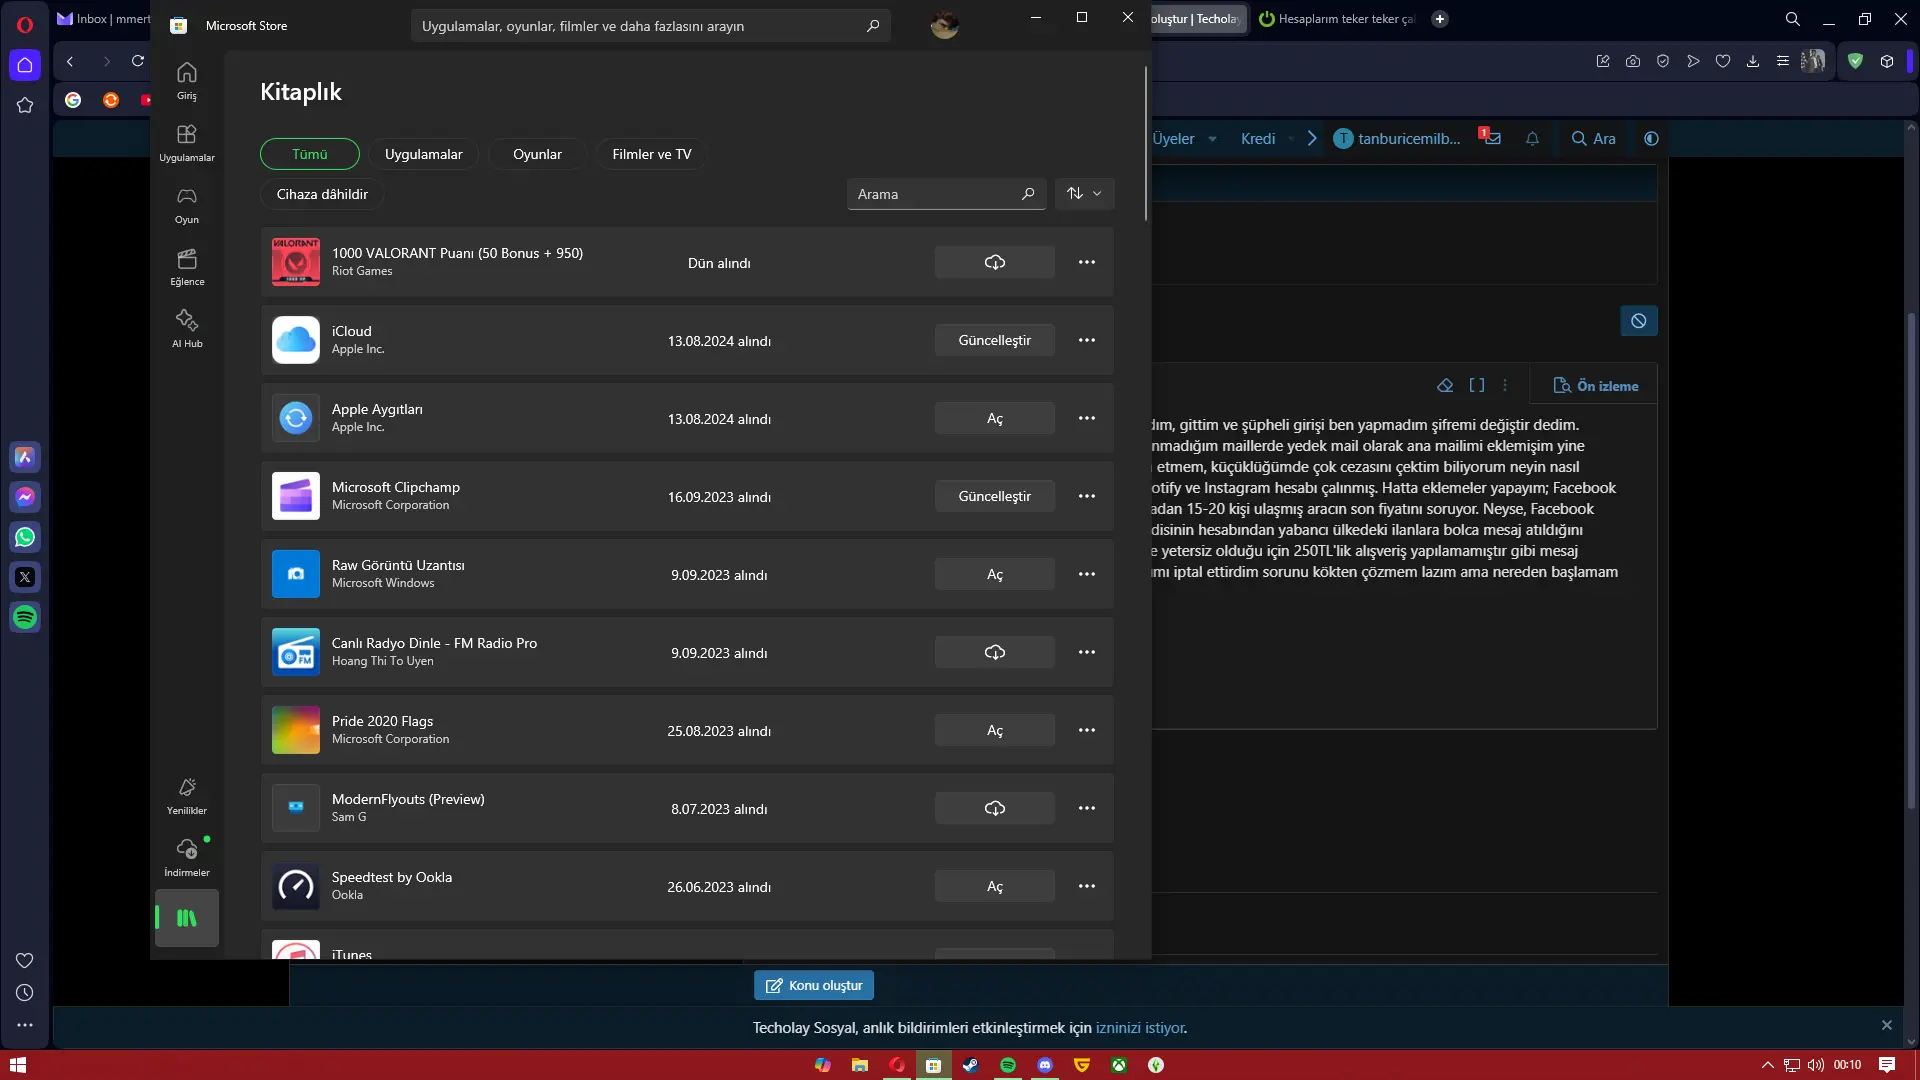Open İndirmeler in Store sidebar

tap(187, 858)
